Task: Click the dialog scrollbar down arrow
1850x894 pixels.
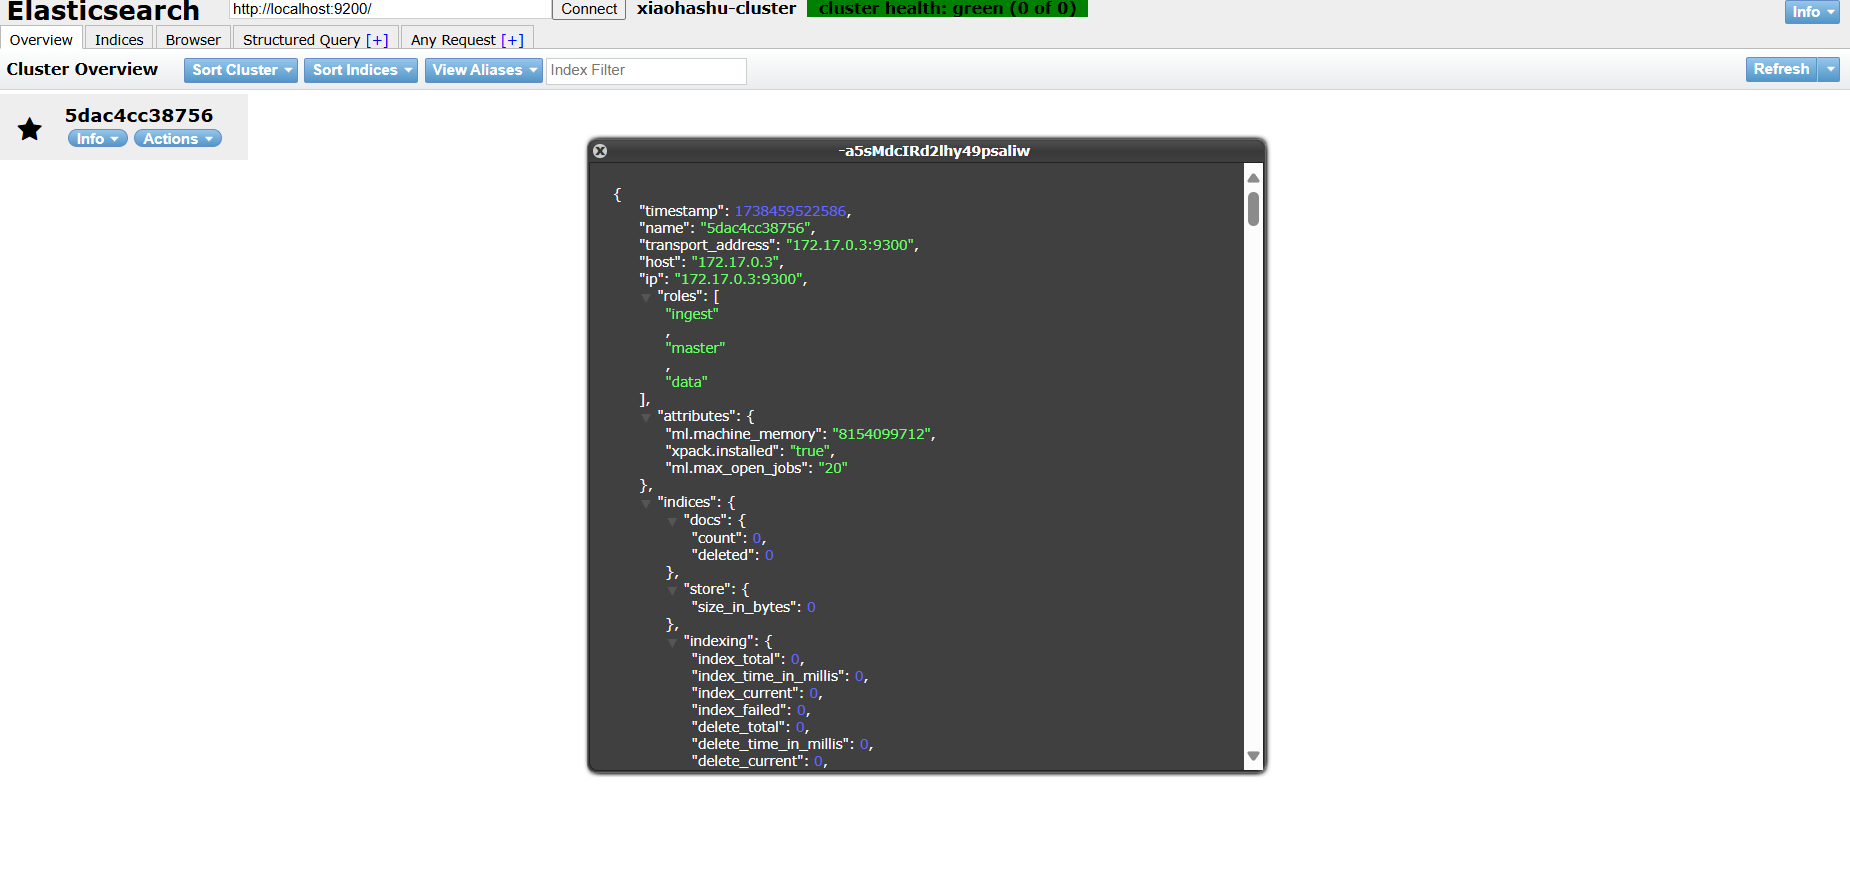Action: (x=1253, y=756)
